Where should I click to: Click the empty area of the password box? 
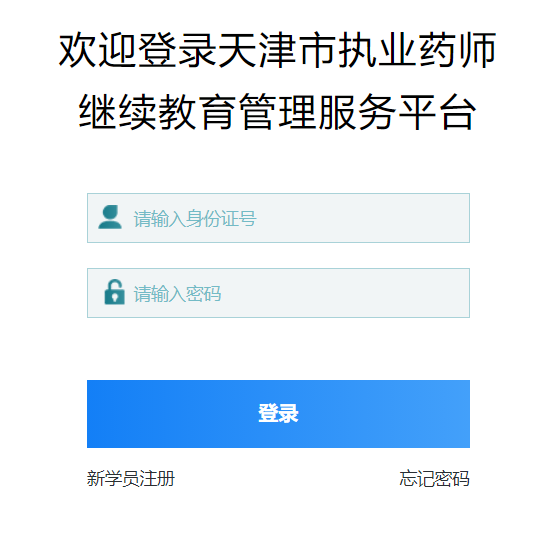pos(346,293)
